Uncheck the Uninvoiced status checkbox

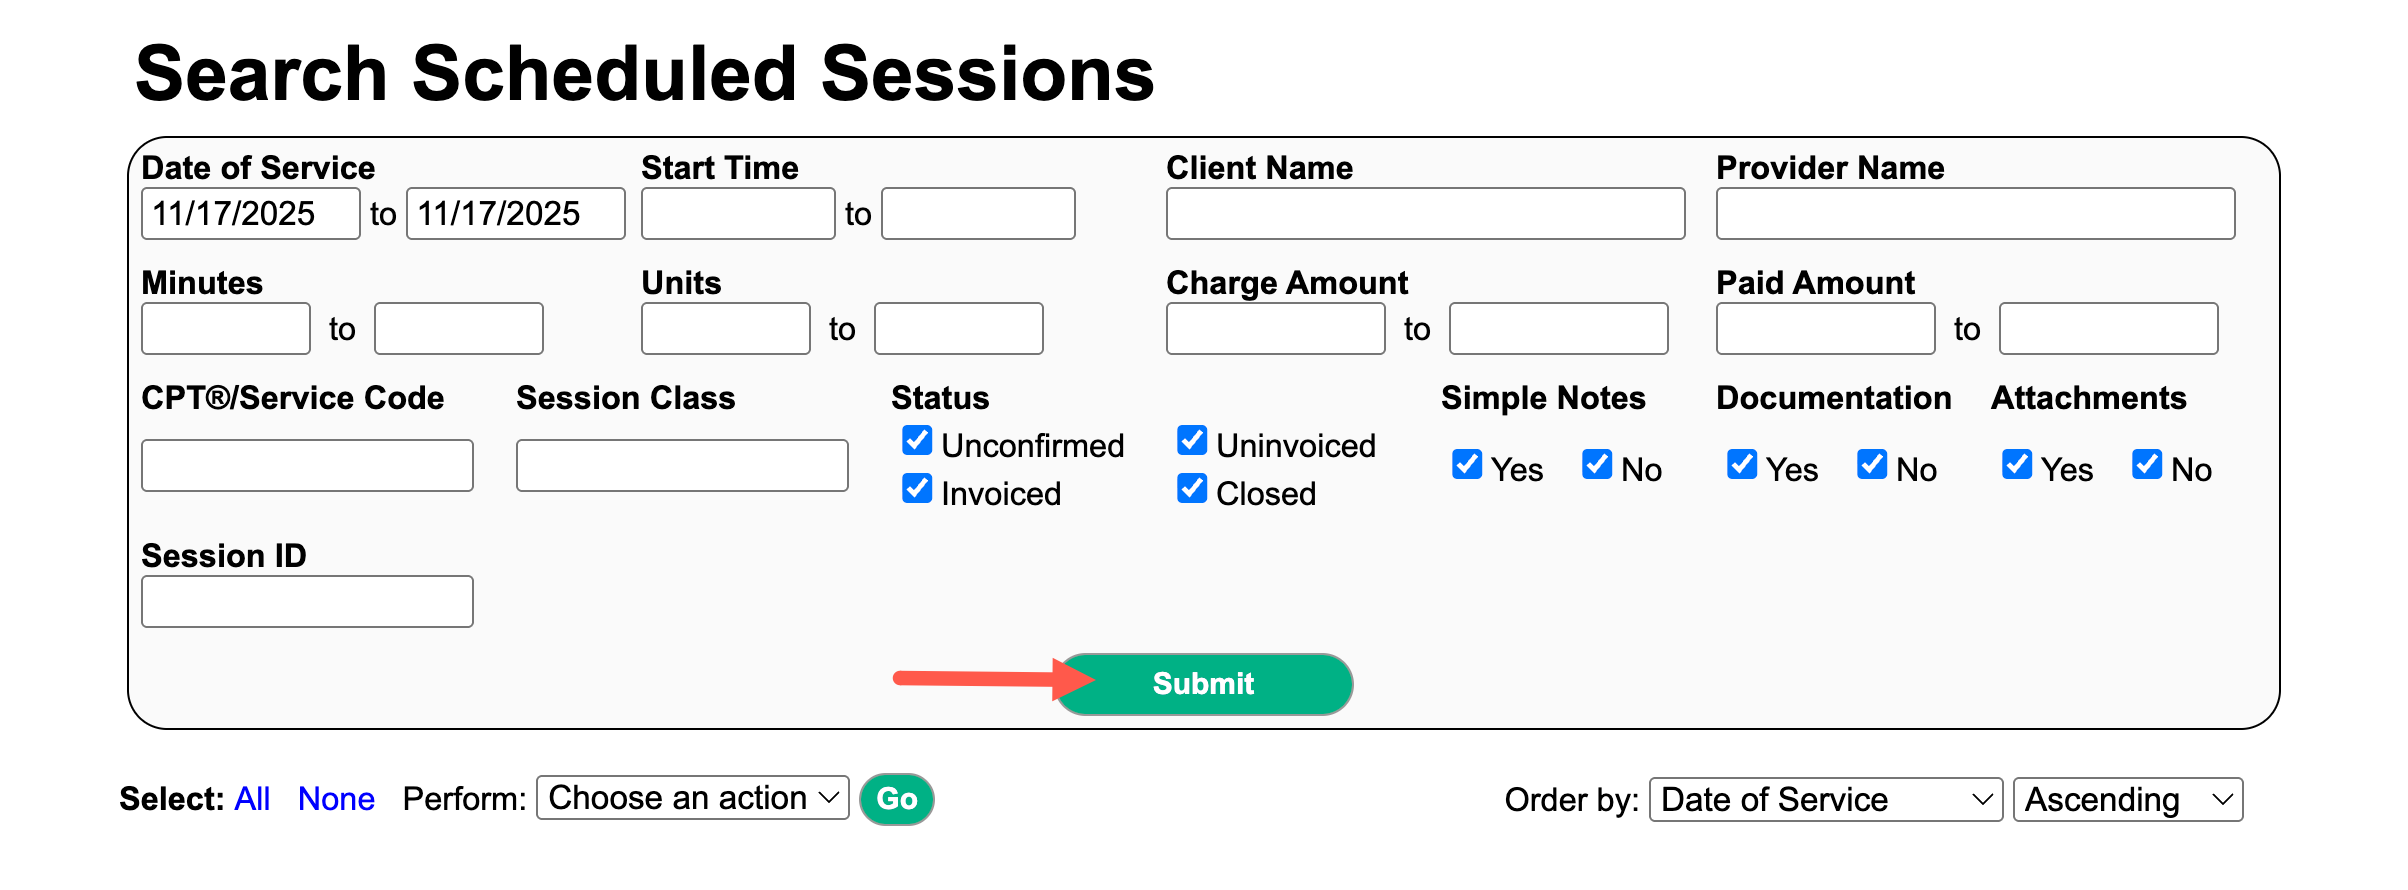coord(1192,441)
